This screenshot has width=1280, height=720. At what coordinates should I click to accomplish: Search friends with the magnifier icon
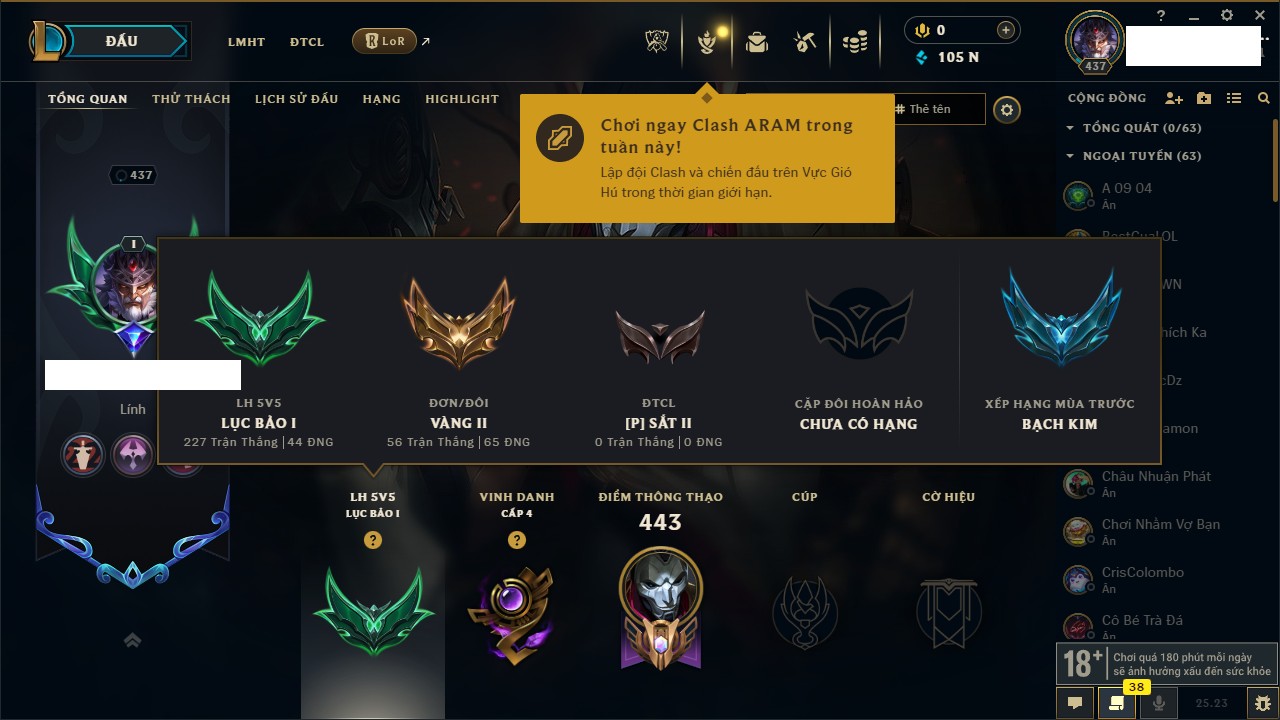click(x=1264, y=98)
